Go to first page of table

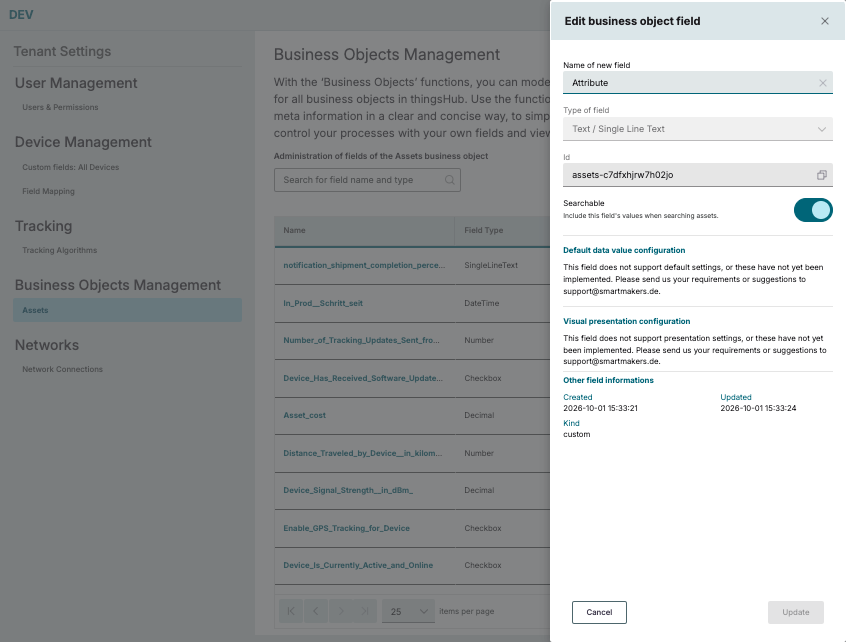(x=291, y=611)
